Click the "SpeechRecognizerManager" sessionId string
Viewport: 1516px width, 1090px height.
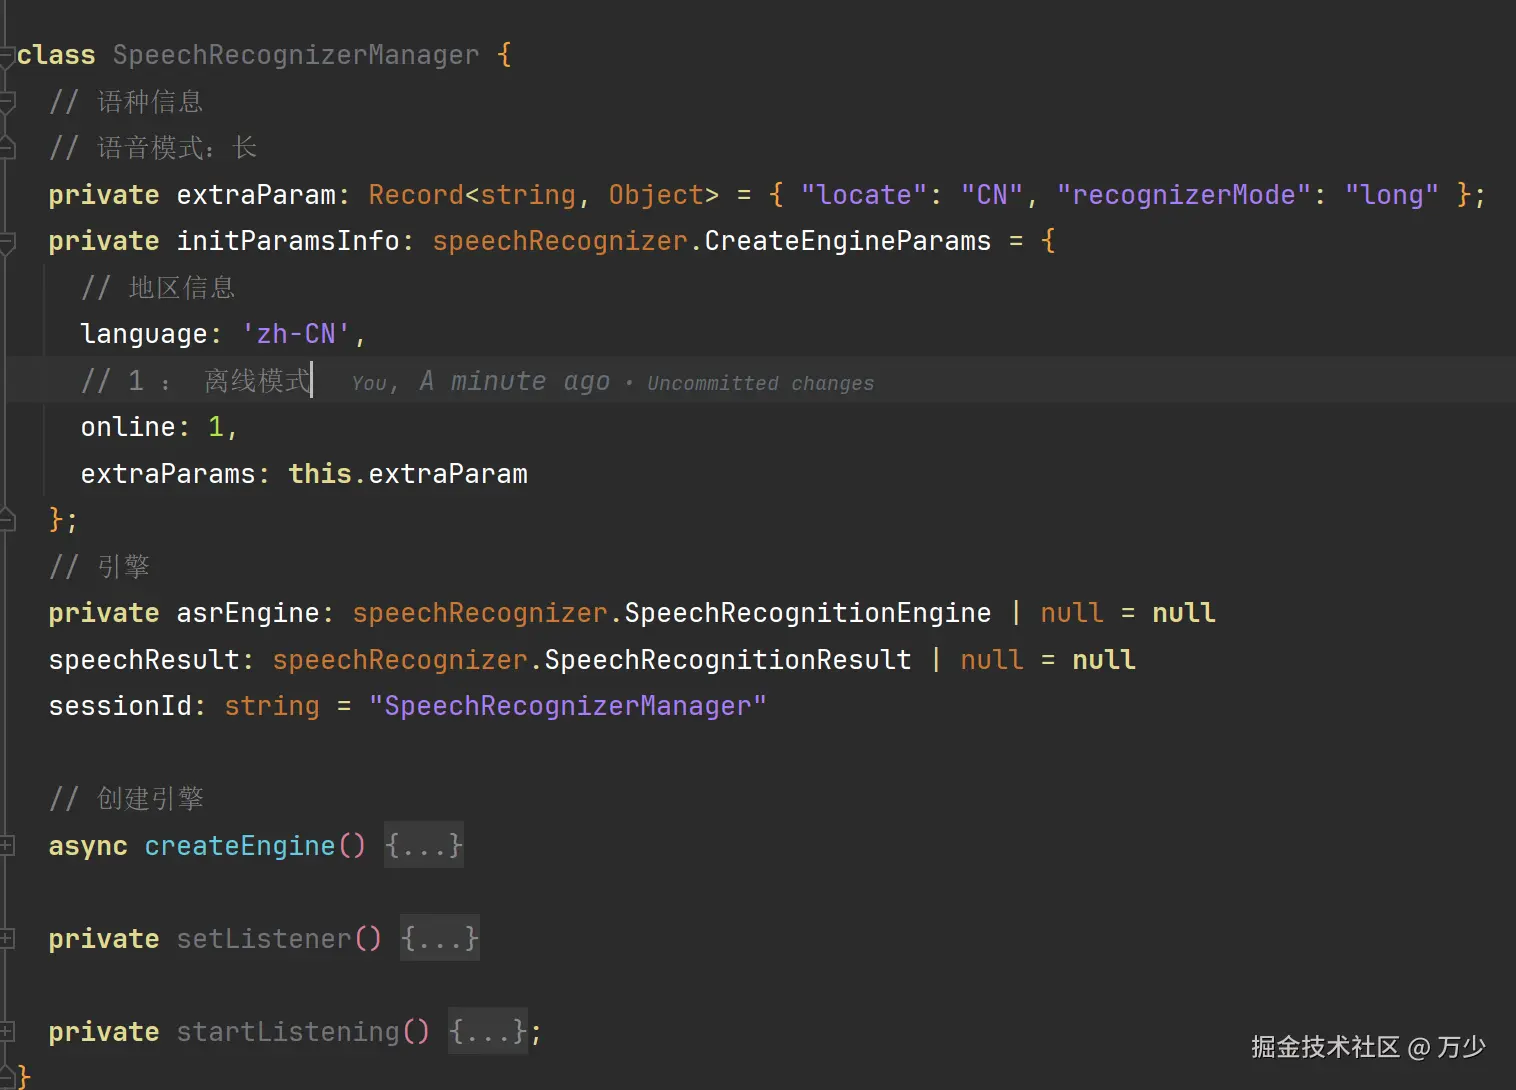click(x=567, y=706)
